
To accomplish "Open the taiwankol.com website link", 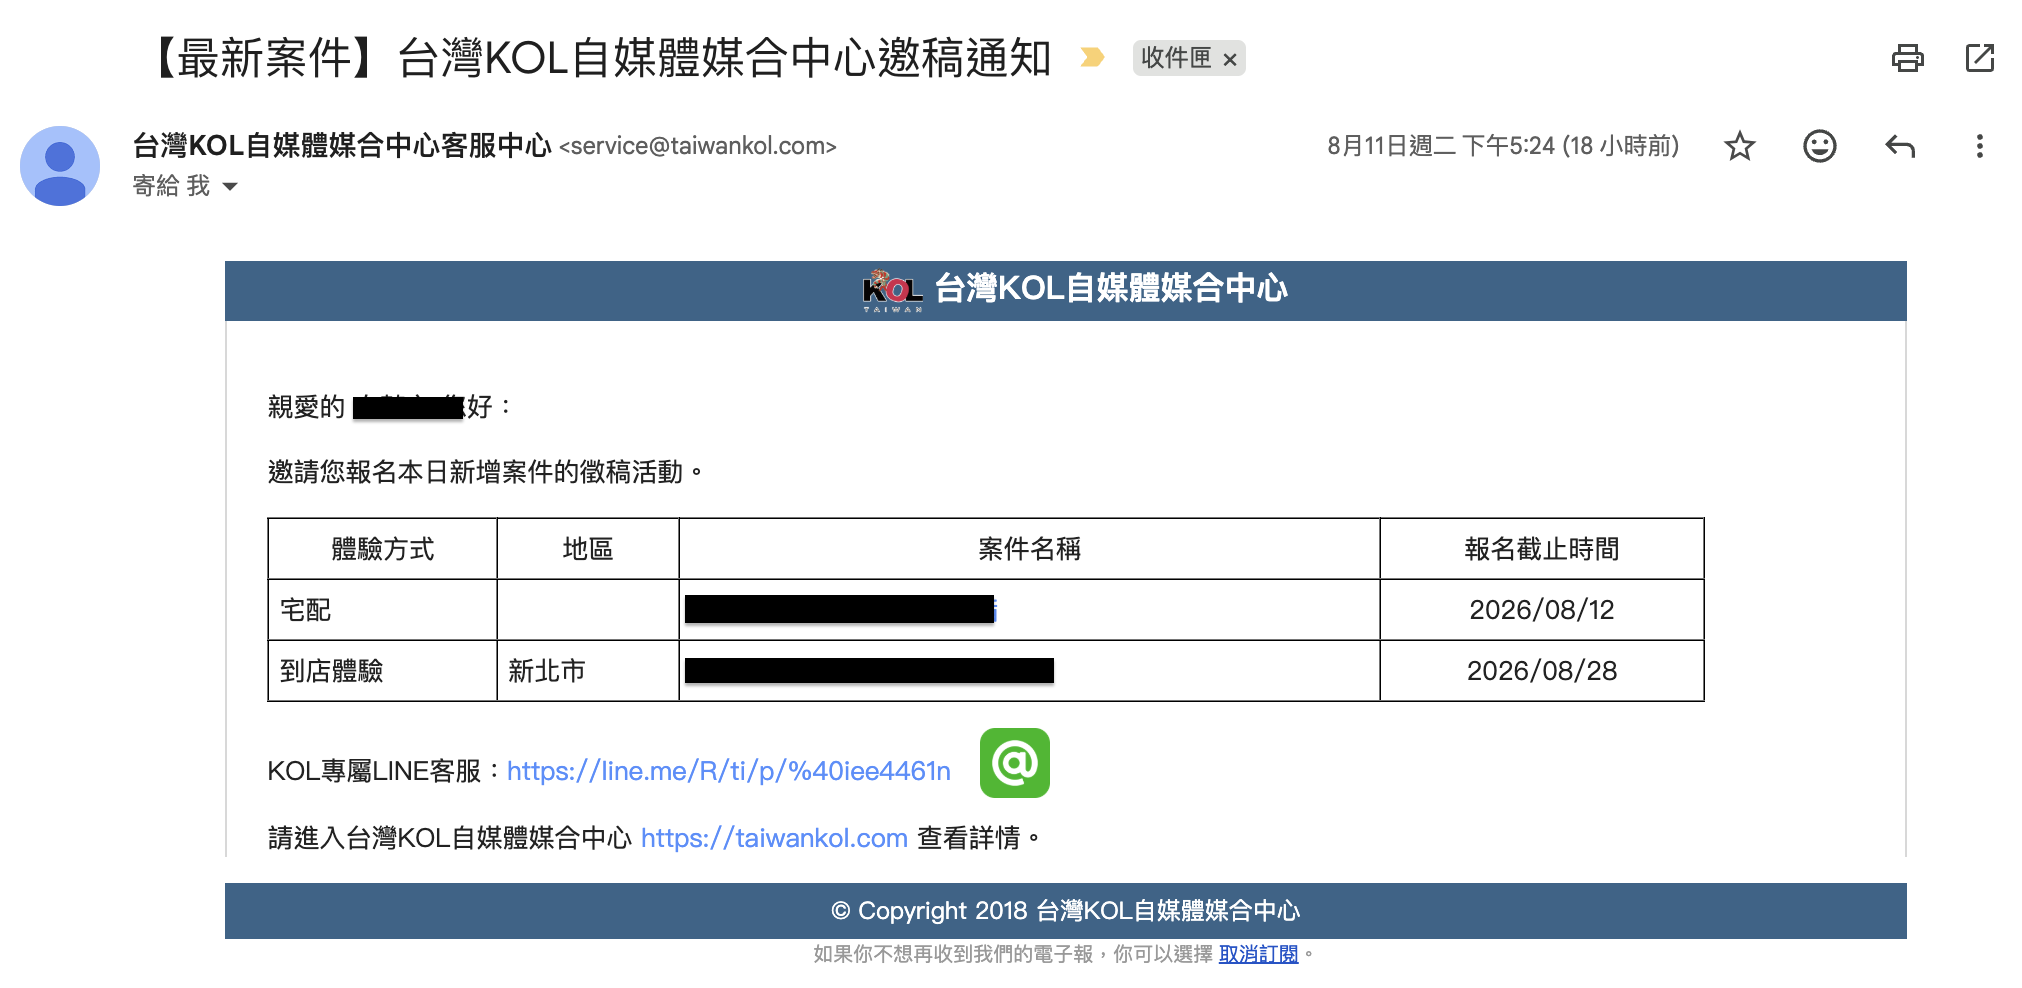I will (x=774, y=838).
